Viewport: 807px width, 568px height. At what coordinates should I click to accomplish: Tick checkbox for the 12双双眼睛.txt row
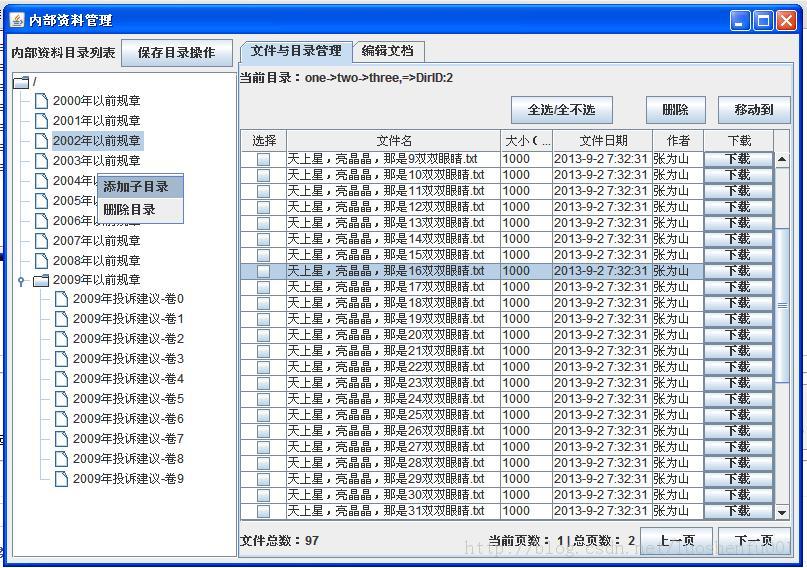tap(264, 207)
